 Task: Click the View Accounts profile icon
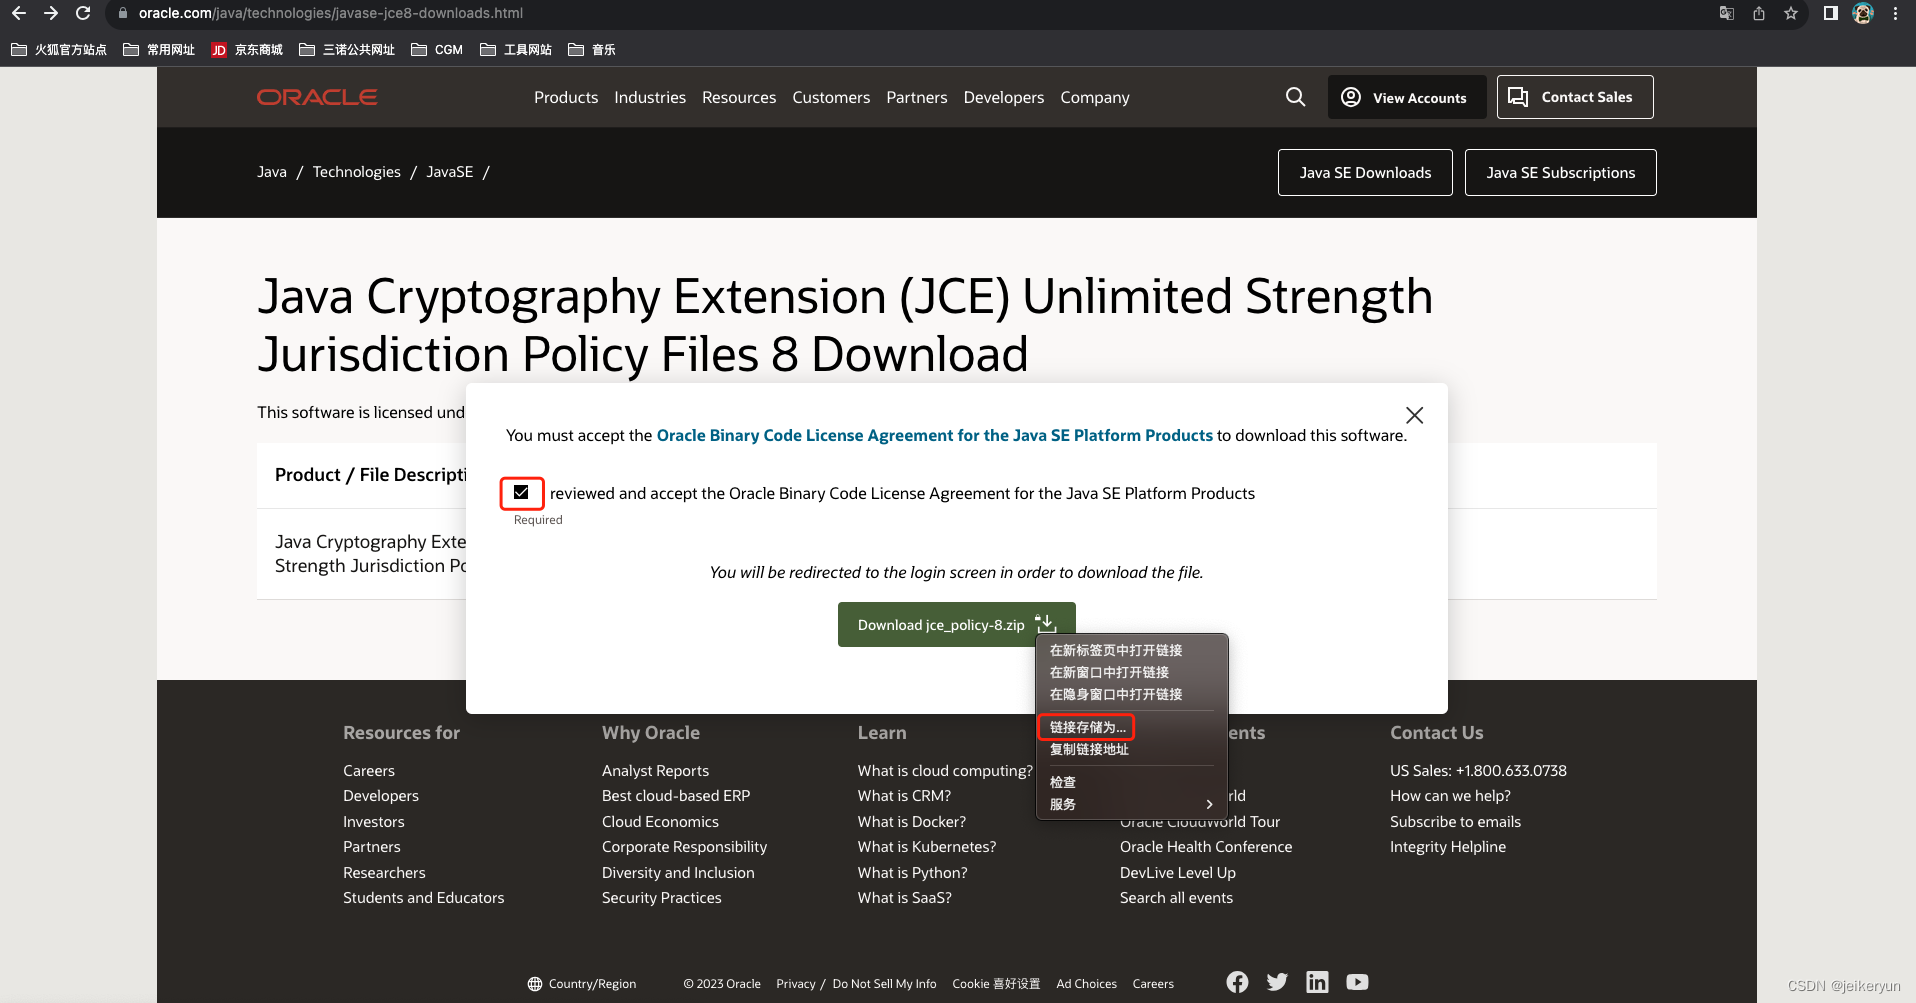click(x=1350, y=96)
